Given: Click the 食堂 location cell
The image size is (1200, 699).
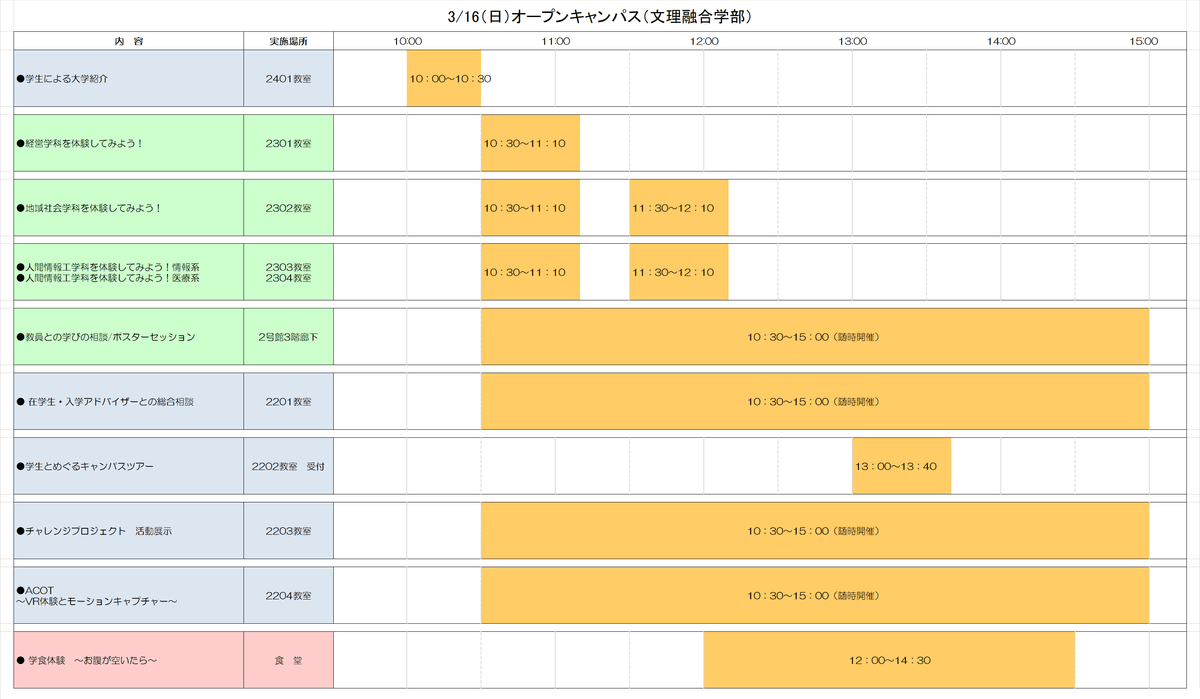Looking at the screenshot, I should pyautogui.click(x=288, y=660).
